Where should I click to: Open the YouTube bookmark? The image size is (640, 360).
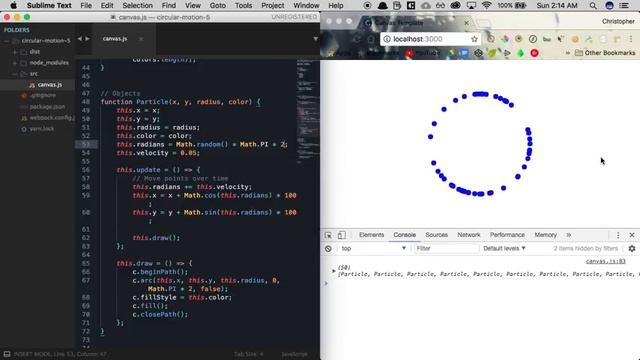[423, 53]
